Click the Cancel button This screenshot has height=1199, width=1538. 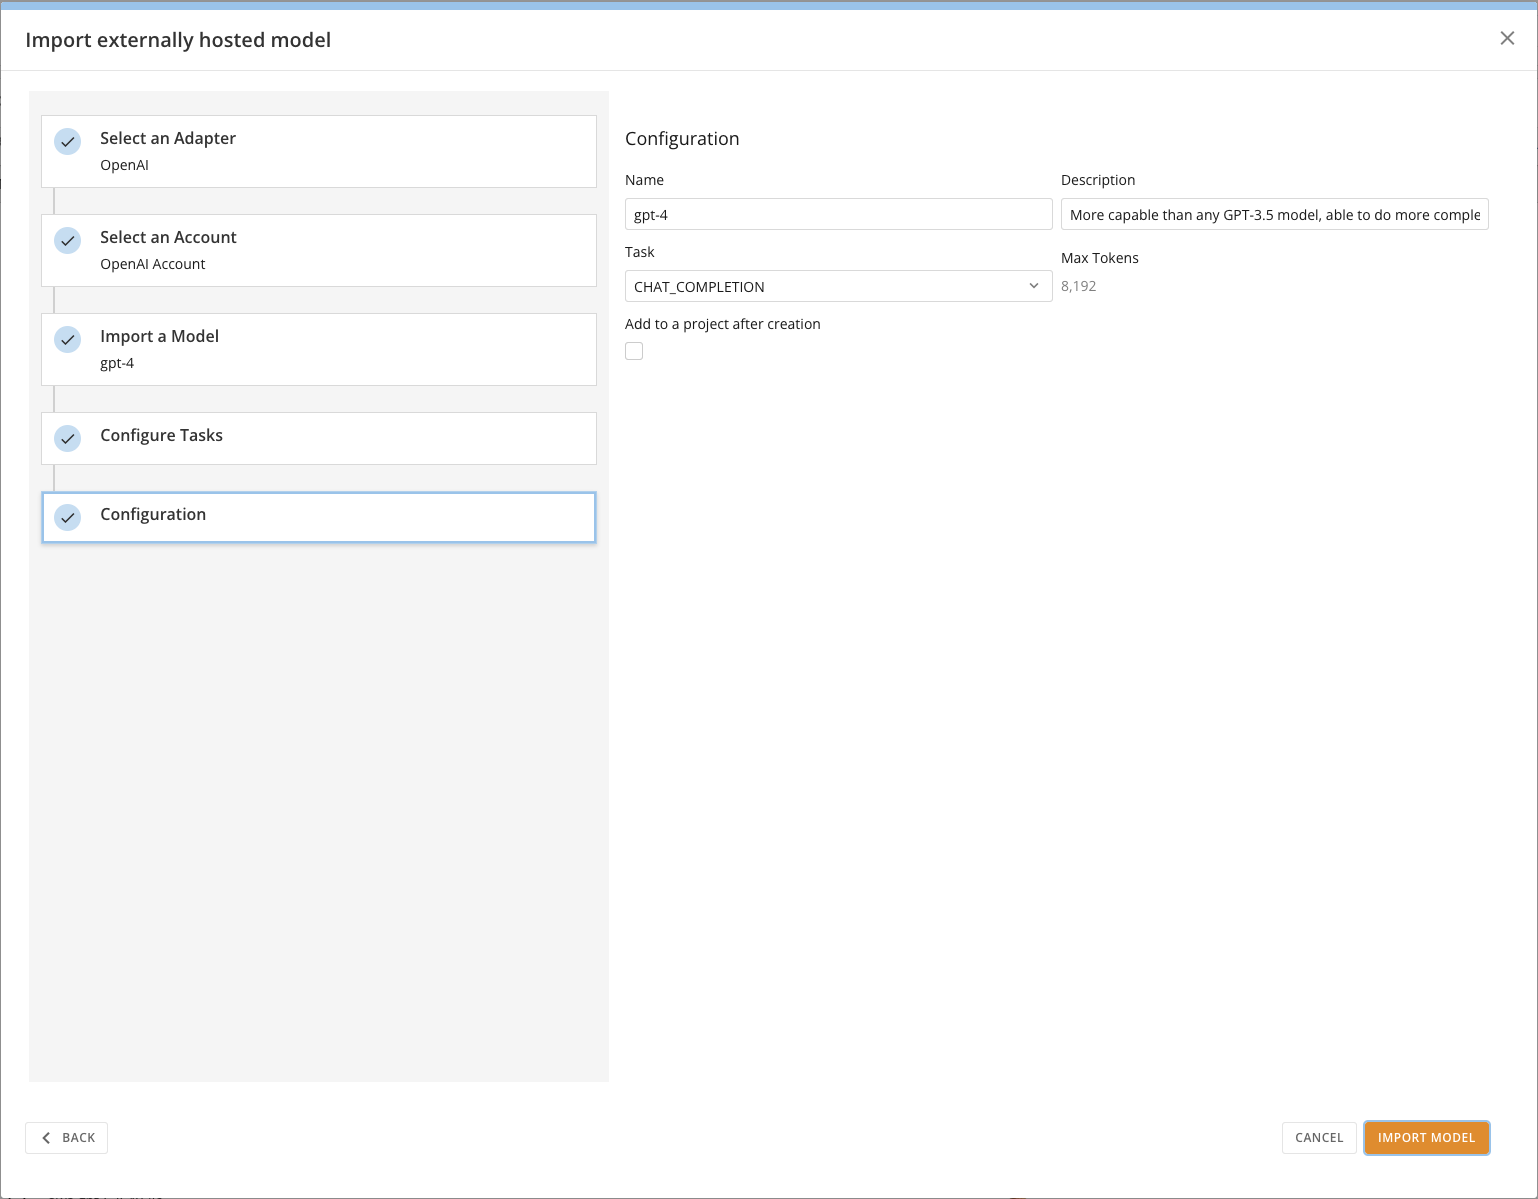click(x=1319, y=1138)
